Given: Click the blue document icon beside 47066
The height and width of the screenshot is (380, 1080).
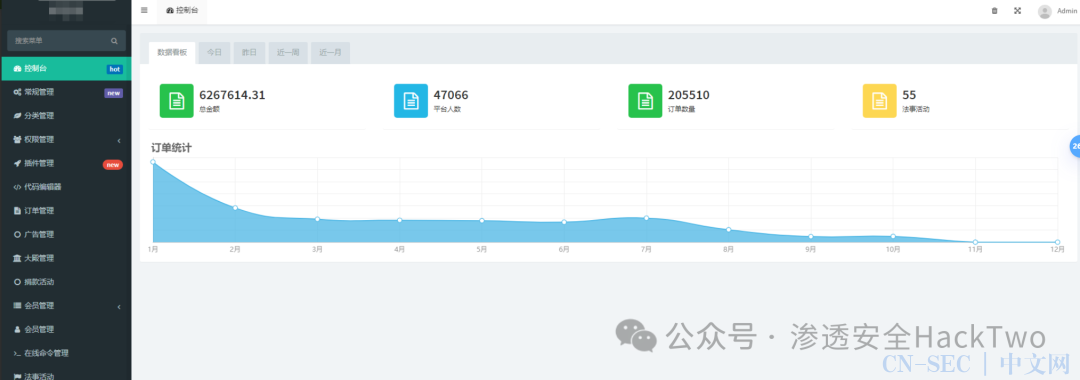Looking at the screenshot, I should pyautogui.click(x=411, y=101).
